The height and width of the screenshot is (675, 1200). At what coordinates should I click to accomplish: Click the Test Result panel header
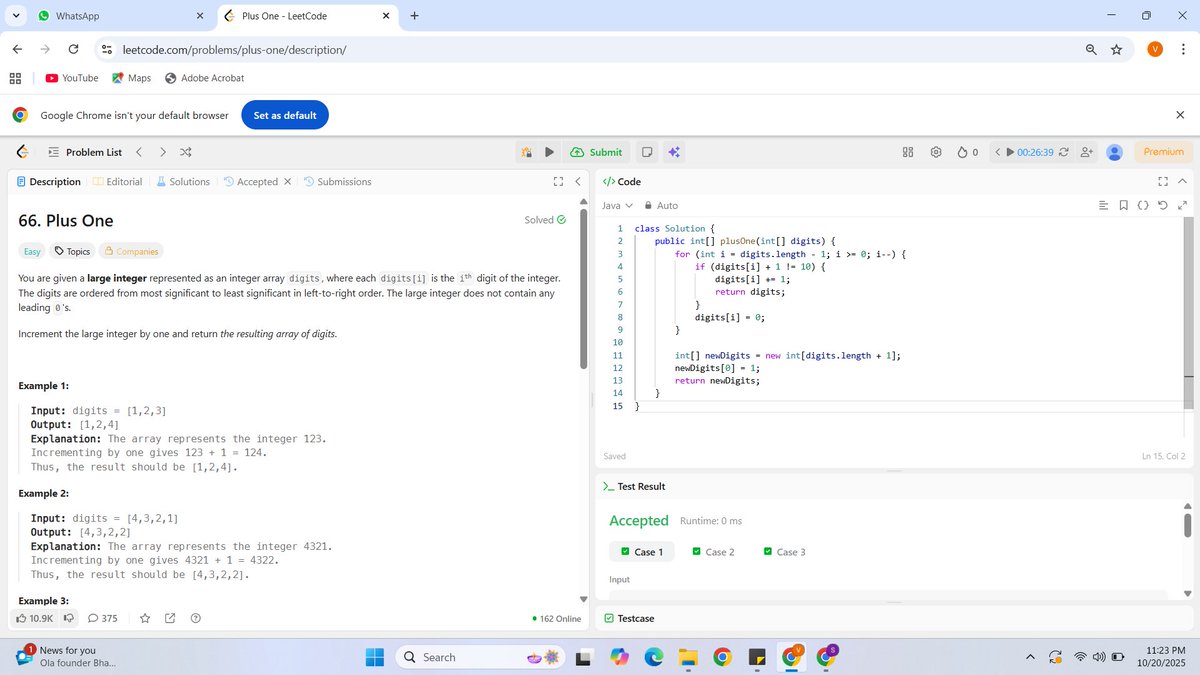point(634,486)
